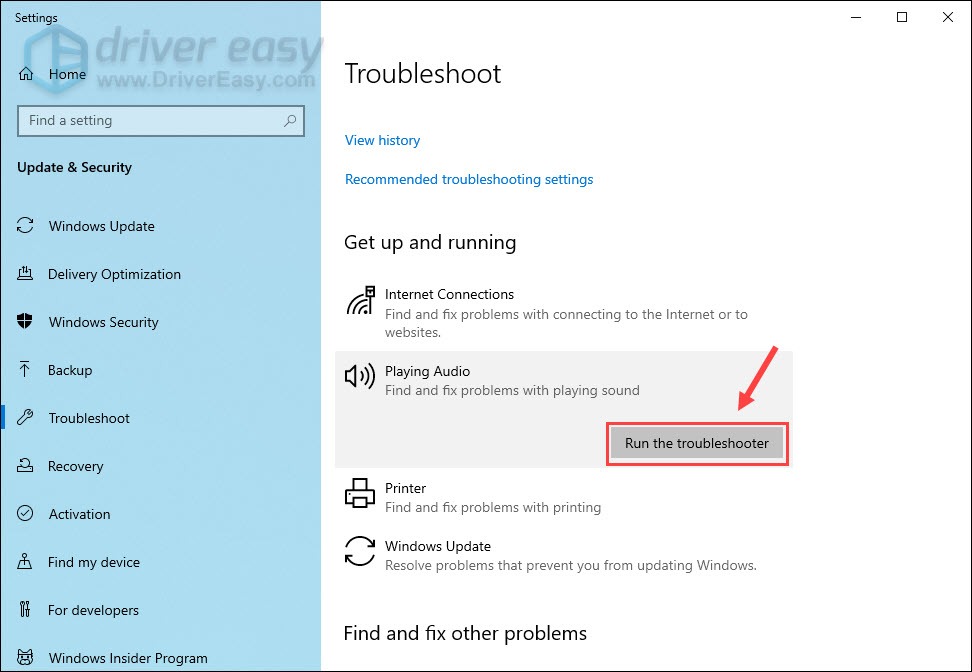Click the Printer icon
972x672 pixels.
pos(360,493)
